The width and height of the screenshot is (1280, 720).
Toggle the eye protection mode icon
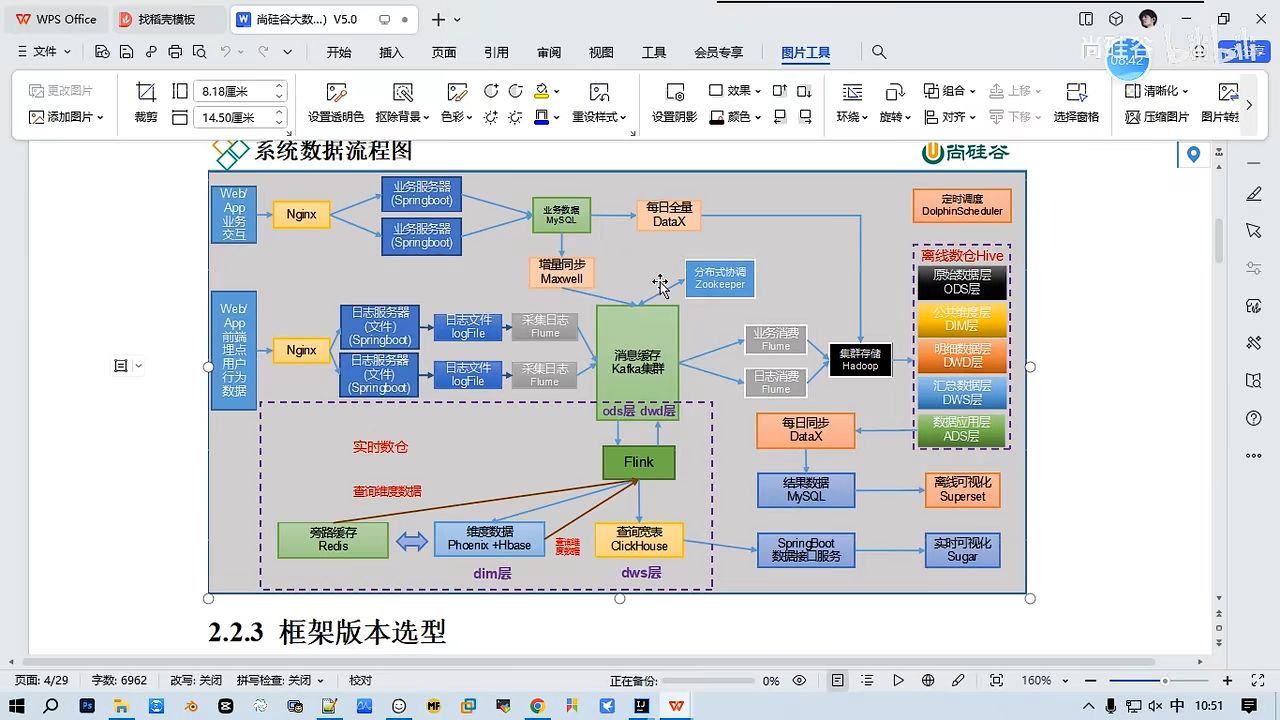(x=799, y=680)
